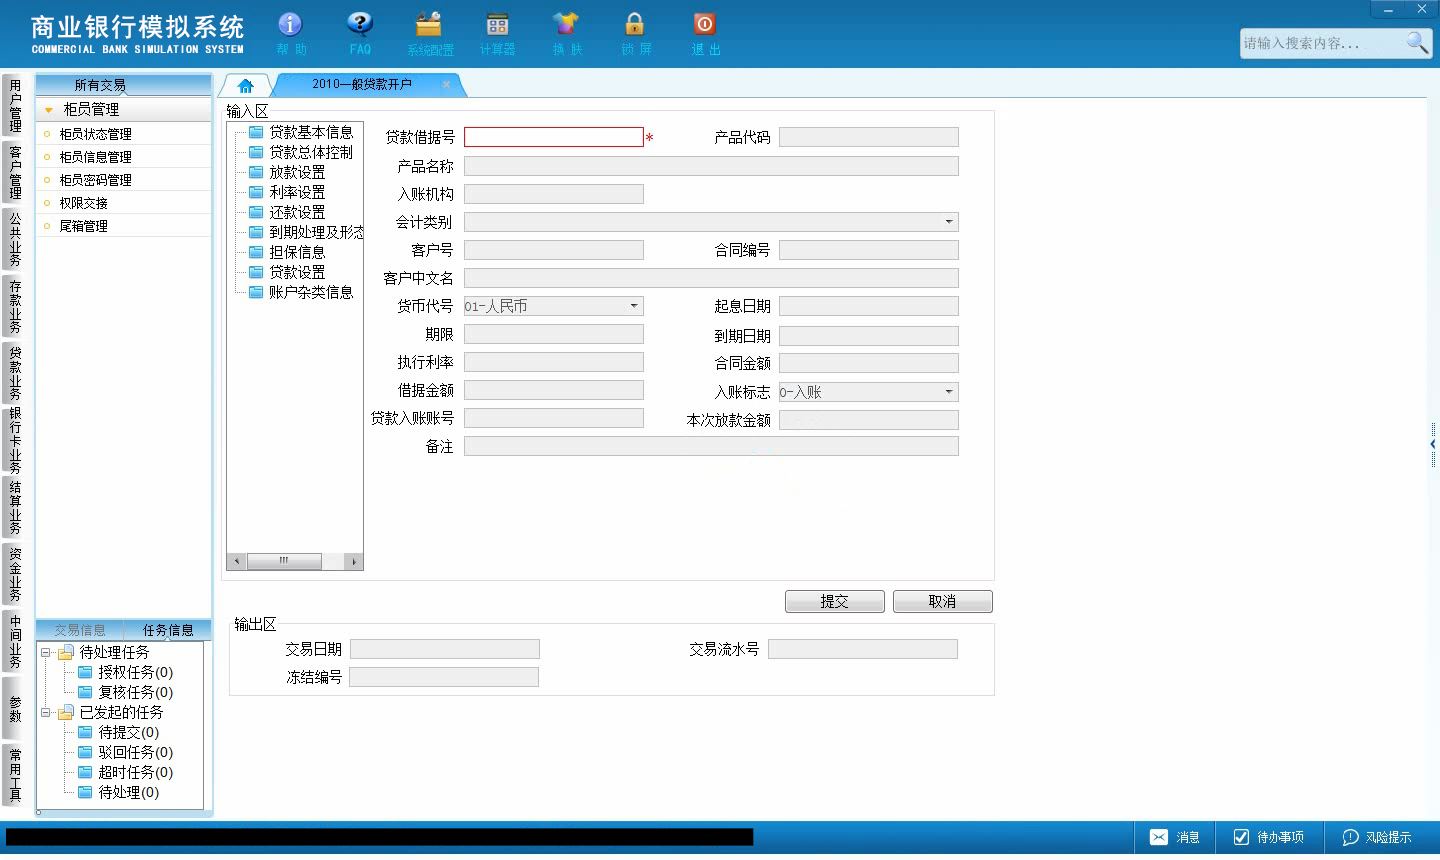Select 利率设置 folder node
1440x860 pixels.
click(x=288, y=192)
